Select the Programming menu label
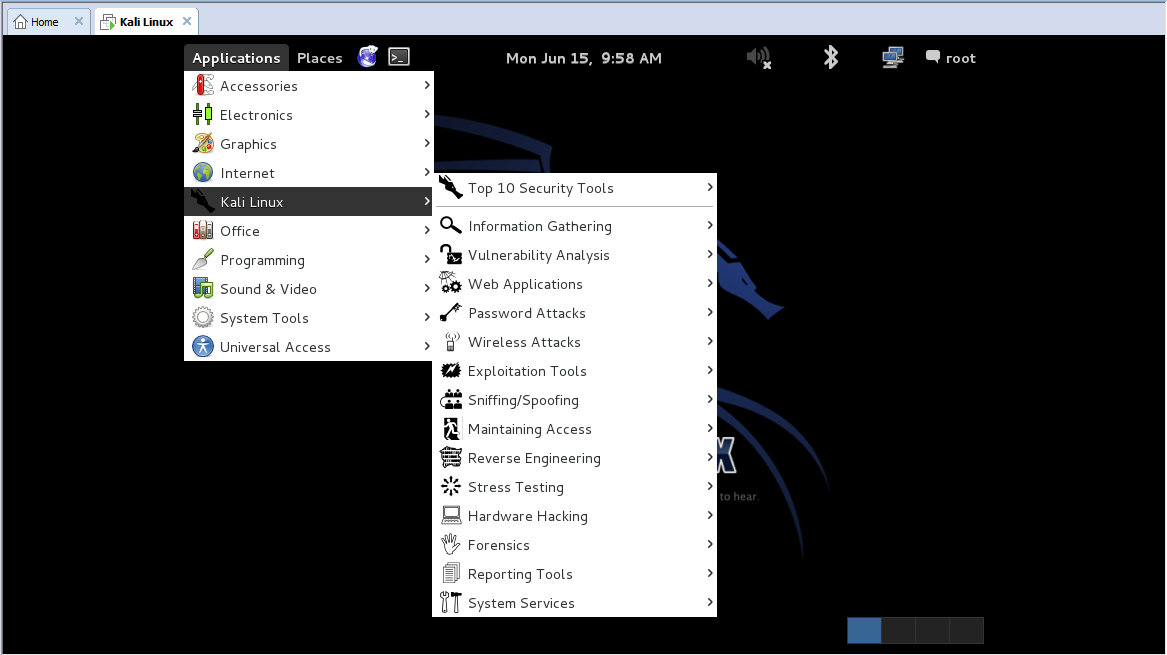Viewport: 1167px width, 655px height. coord(263,260)
